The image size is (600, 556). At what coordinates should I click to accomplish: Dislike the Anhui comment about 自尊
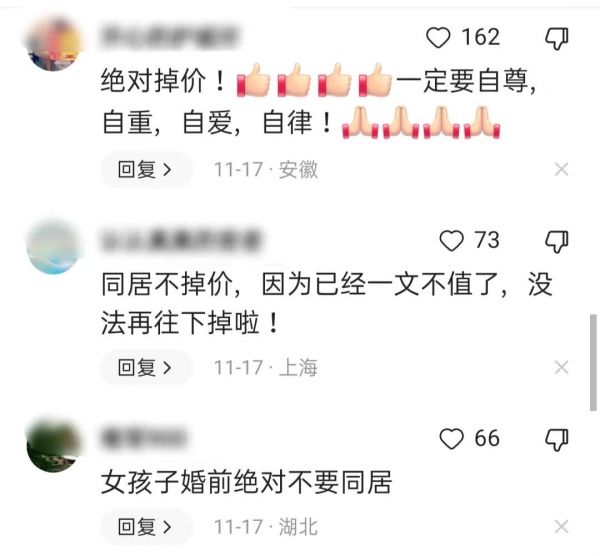[557, 39]
